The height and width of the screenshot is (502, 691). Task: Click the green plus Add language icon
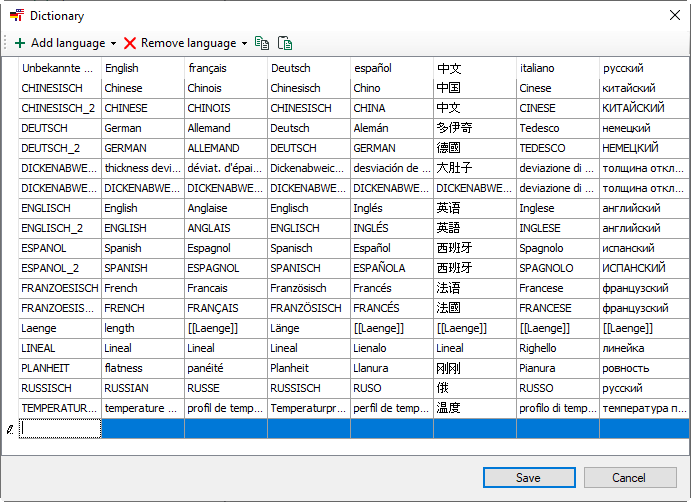coord(20,43)
